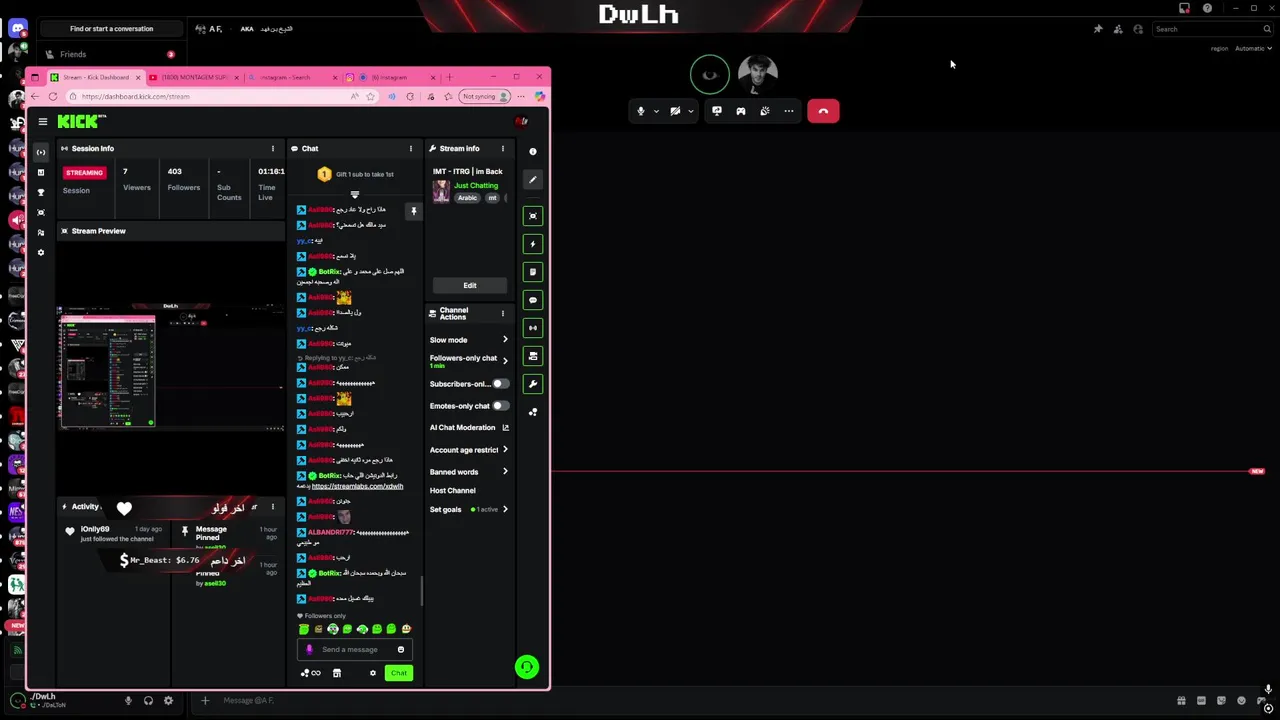
Task: Select the Stream icon in Kick sidebar
Action: 41,152
